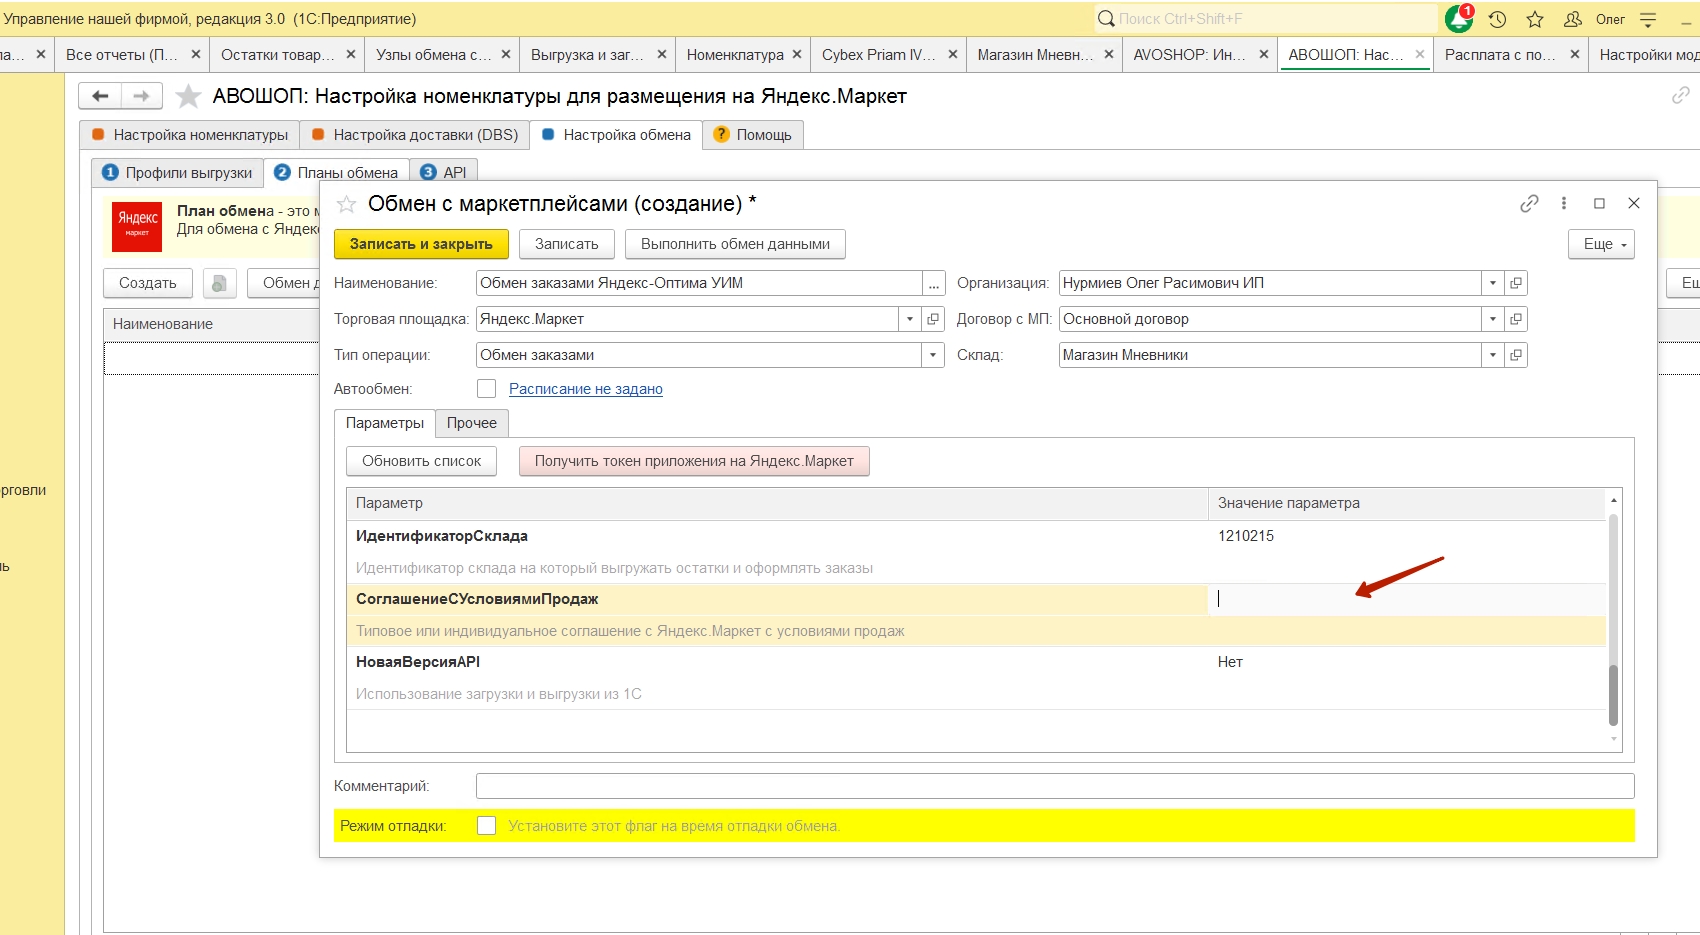The width and height of the screenshot is (1700, 935).
Task: Open the dialog's three-dot menu
Action: [x=1564, y=203]
